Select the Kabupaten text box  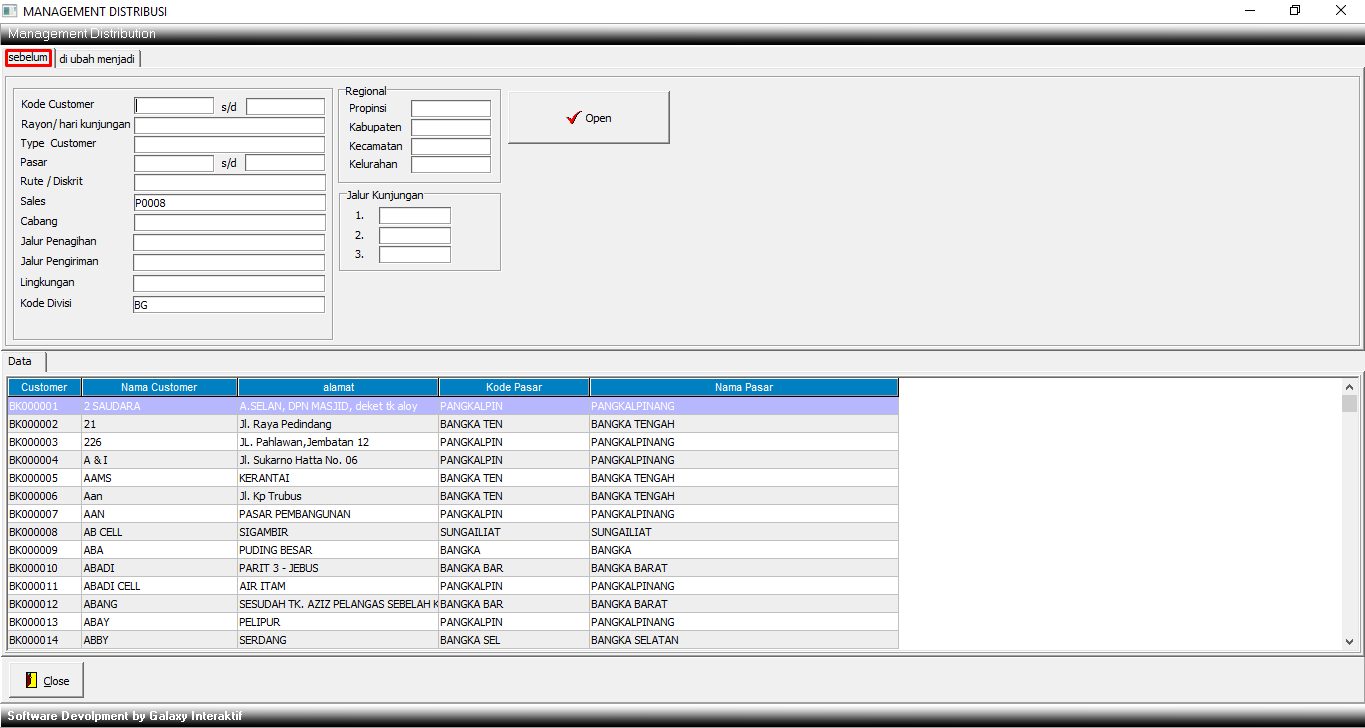coord(450,128)
